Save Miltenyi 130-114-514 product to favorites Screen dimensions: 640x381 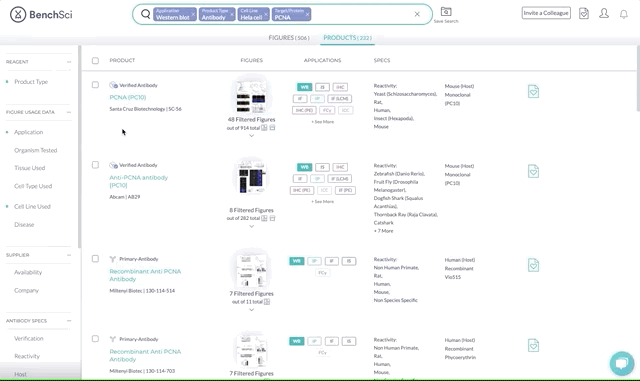click(x=533, y=265)
